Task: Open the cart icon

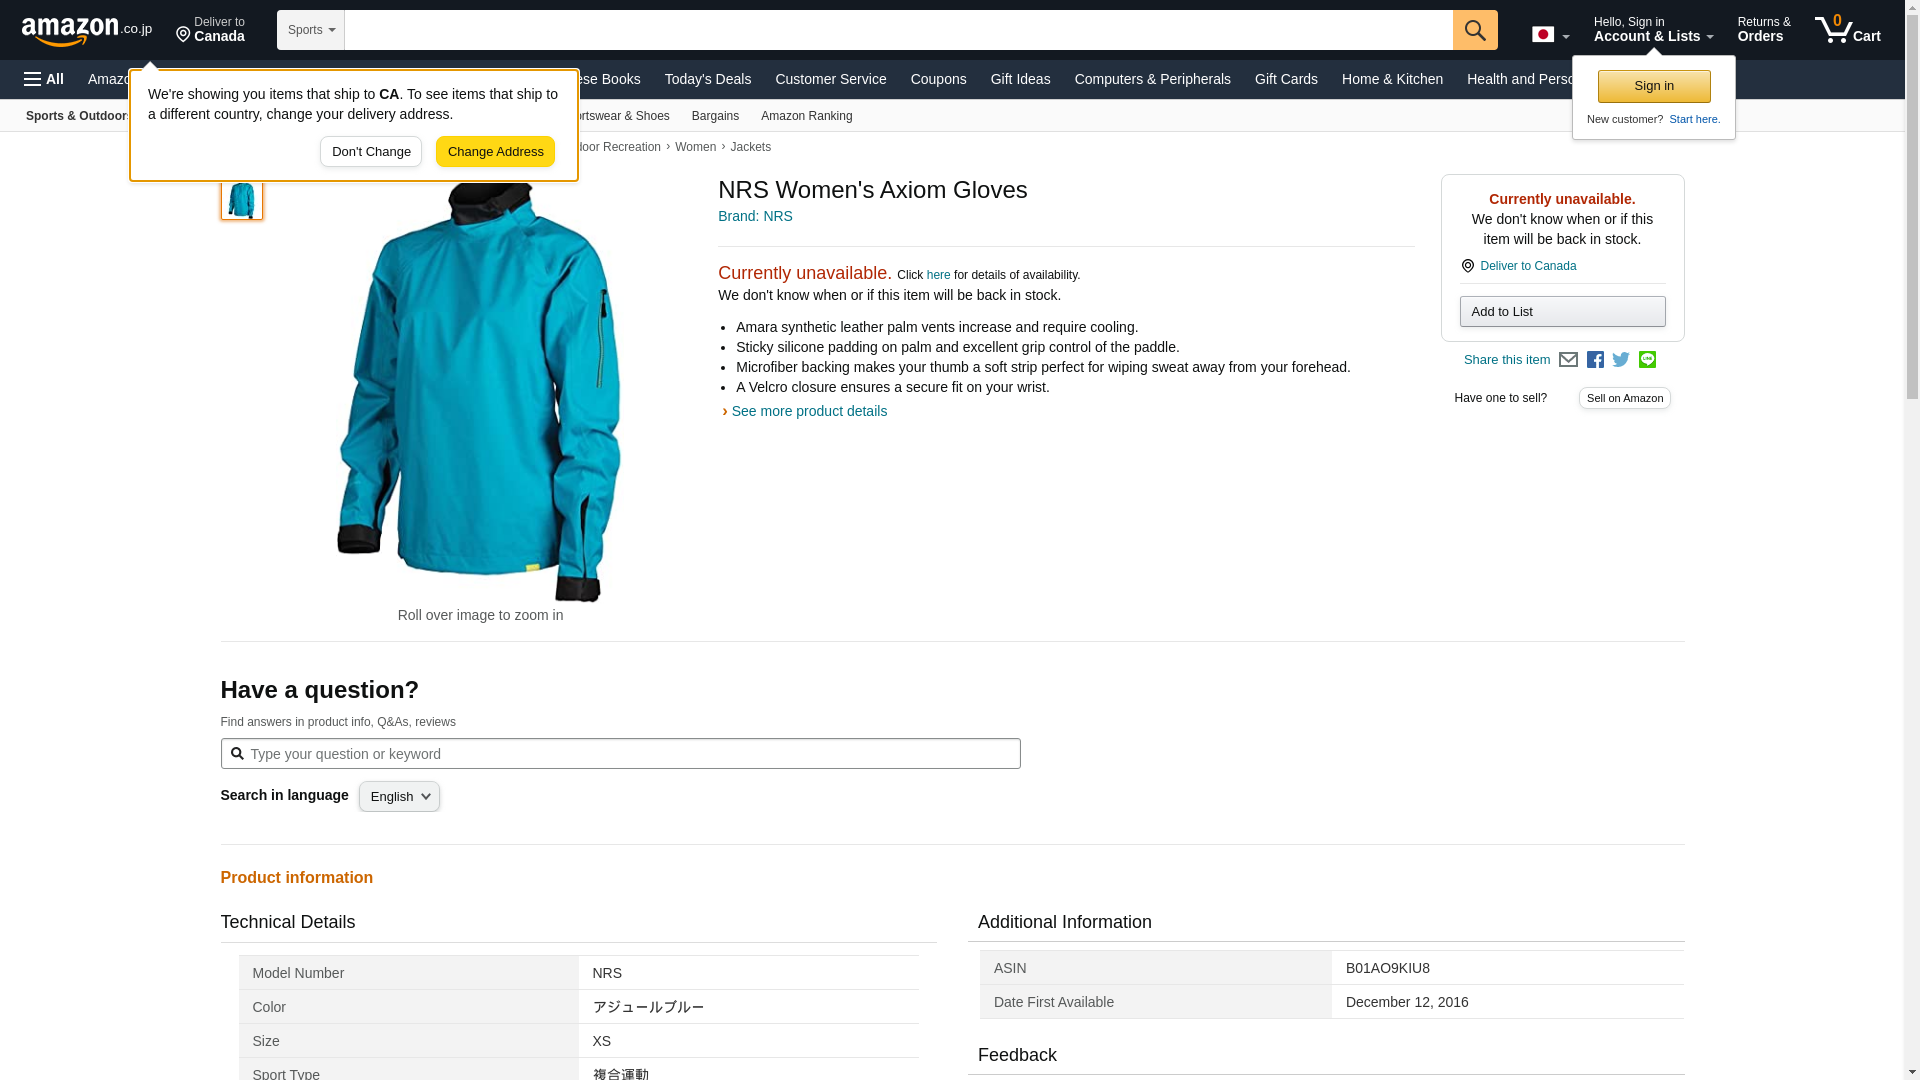Action: [1847, 30]
